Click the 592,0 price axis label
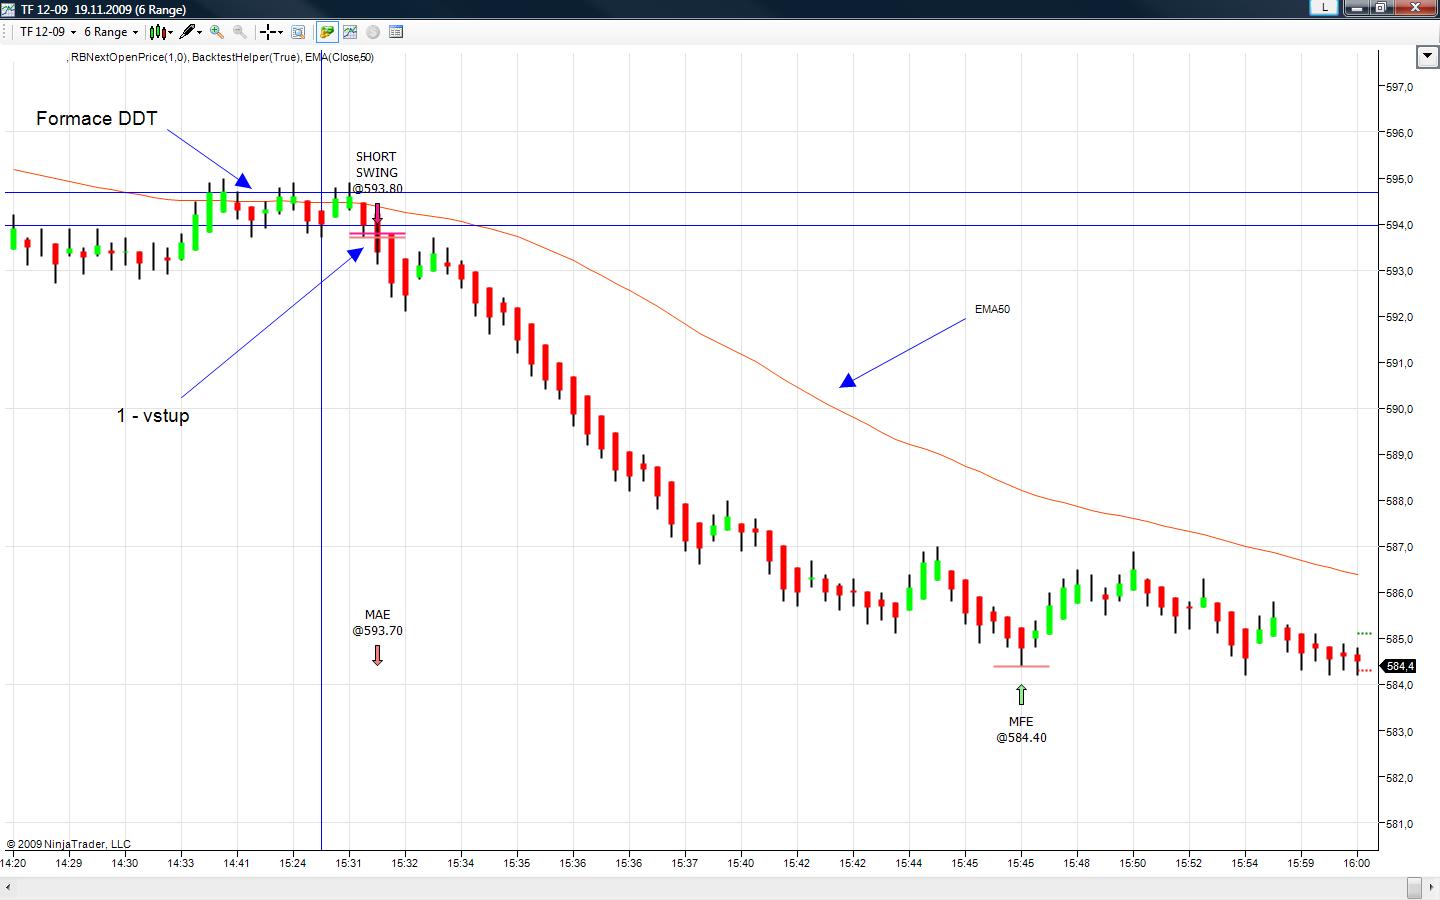 pos(1399,317)
